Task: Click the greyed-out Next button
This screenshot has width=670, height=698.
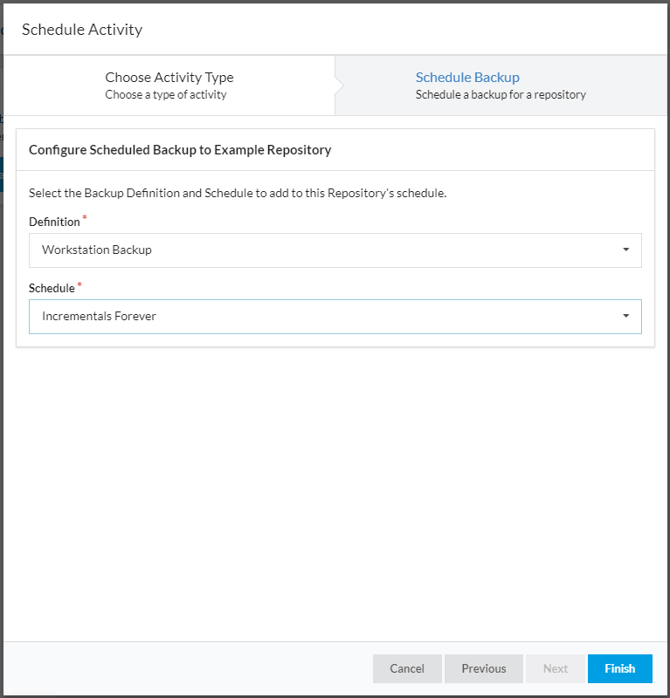Action: pyautogui.click(x=555, y=668)
